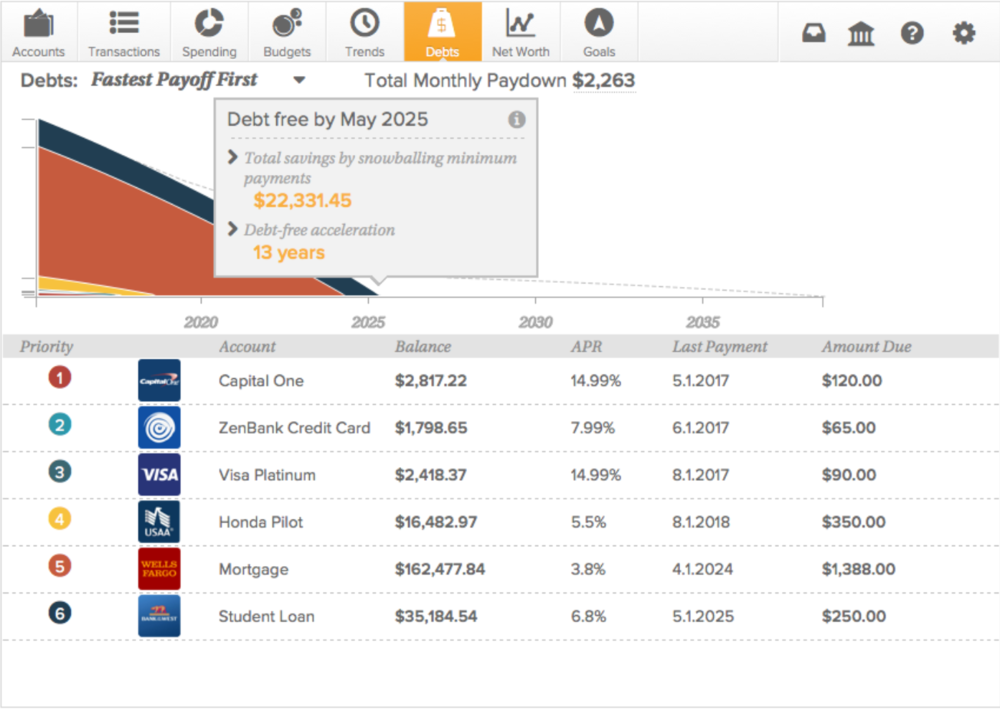This screenshot has height=709, width=1000.
Task: Select the Honda Pilot account name
Action: pyautogui.click(x=261, y=522)
